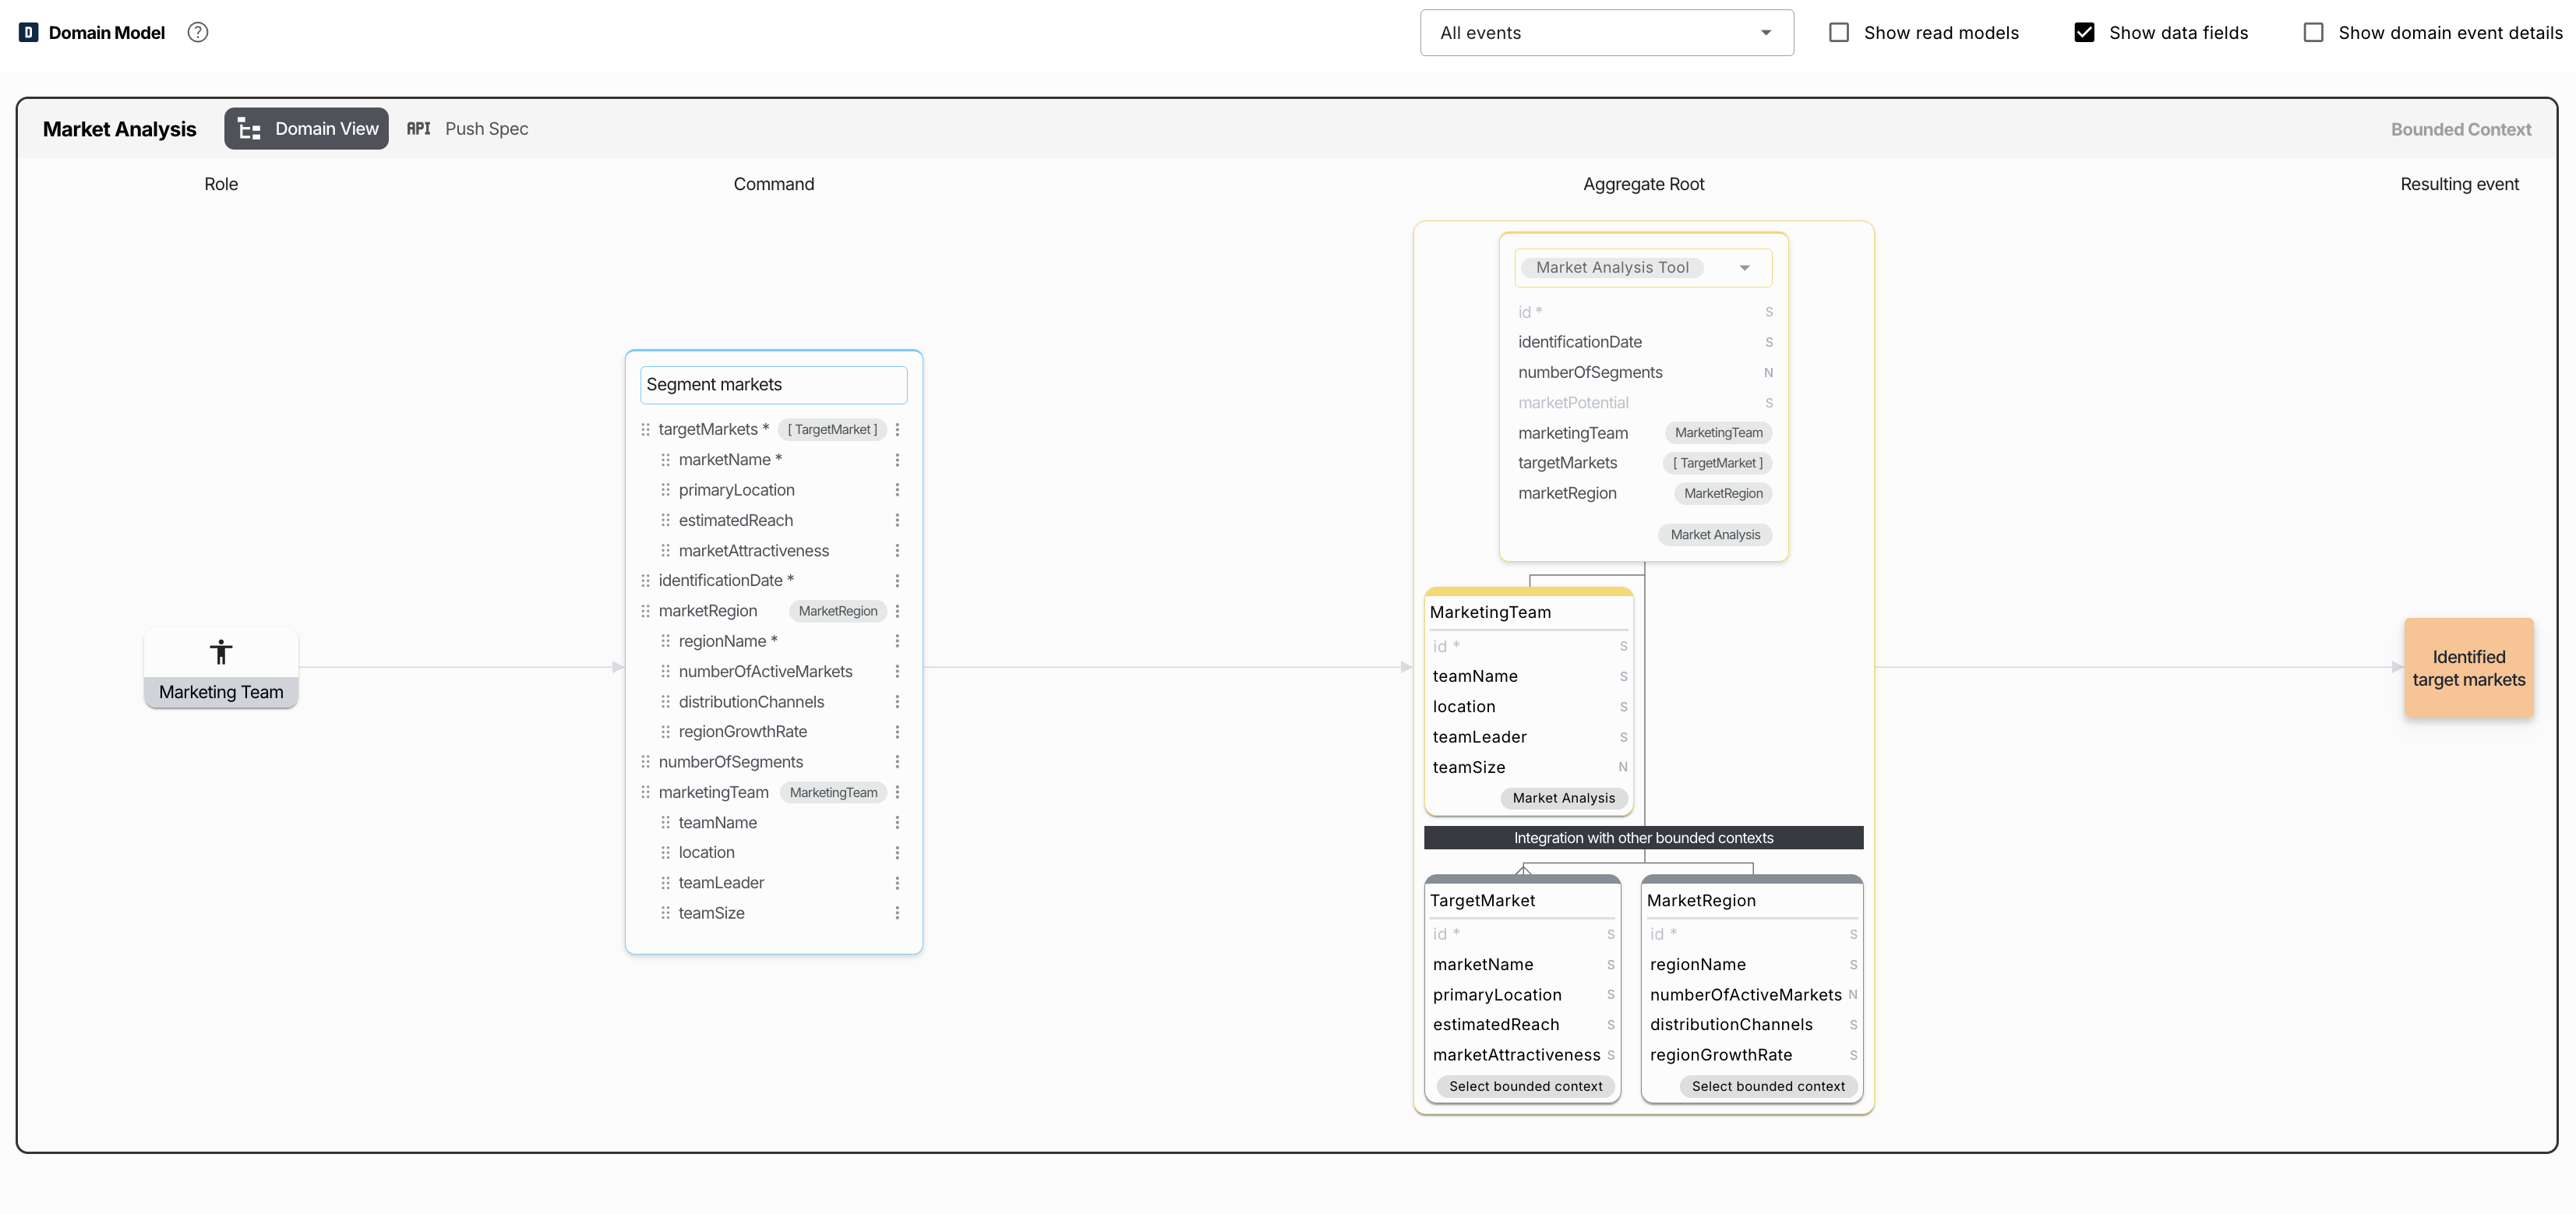Grab the drag handle of regionName field
Screen dimensions: 2576x1214
point(665,641)
